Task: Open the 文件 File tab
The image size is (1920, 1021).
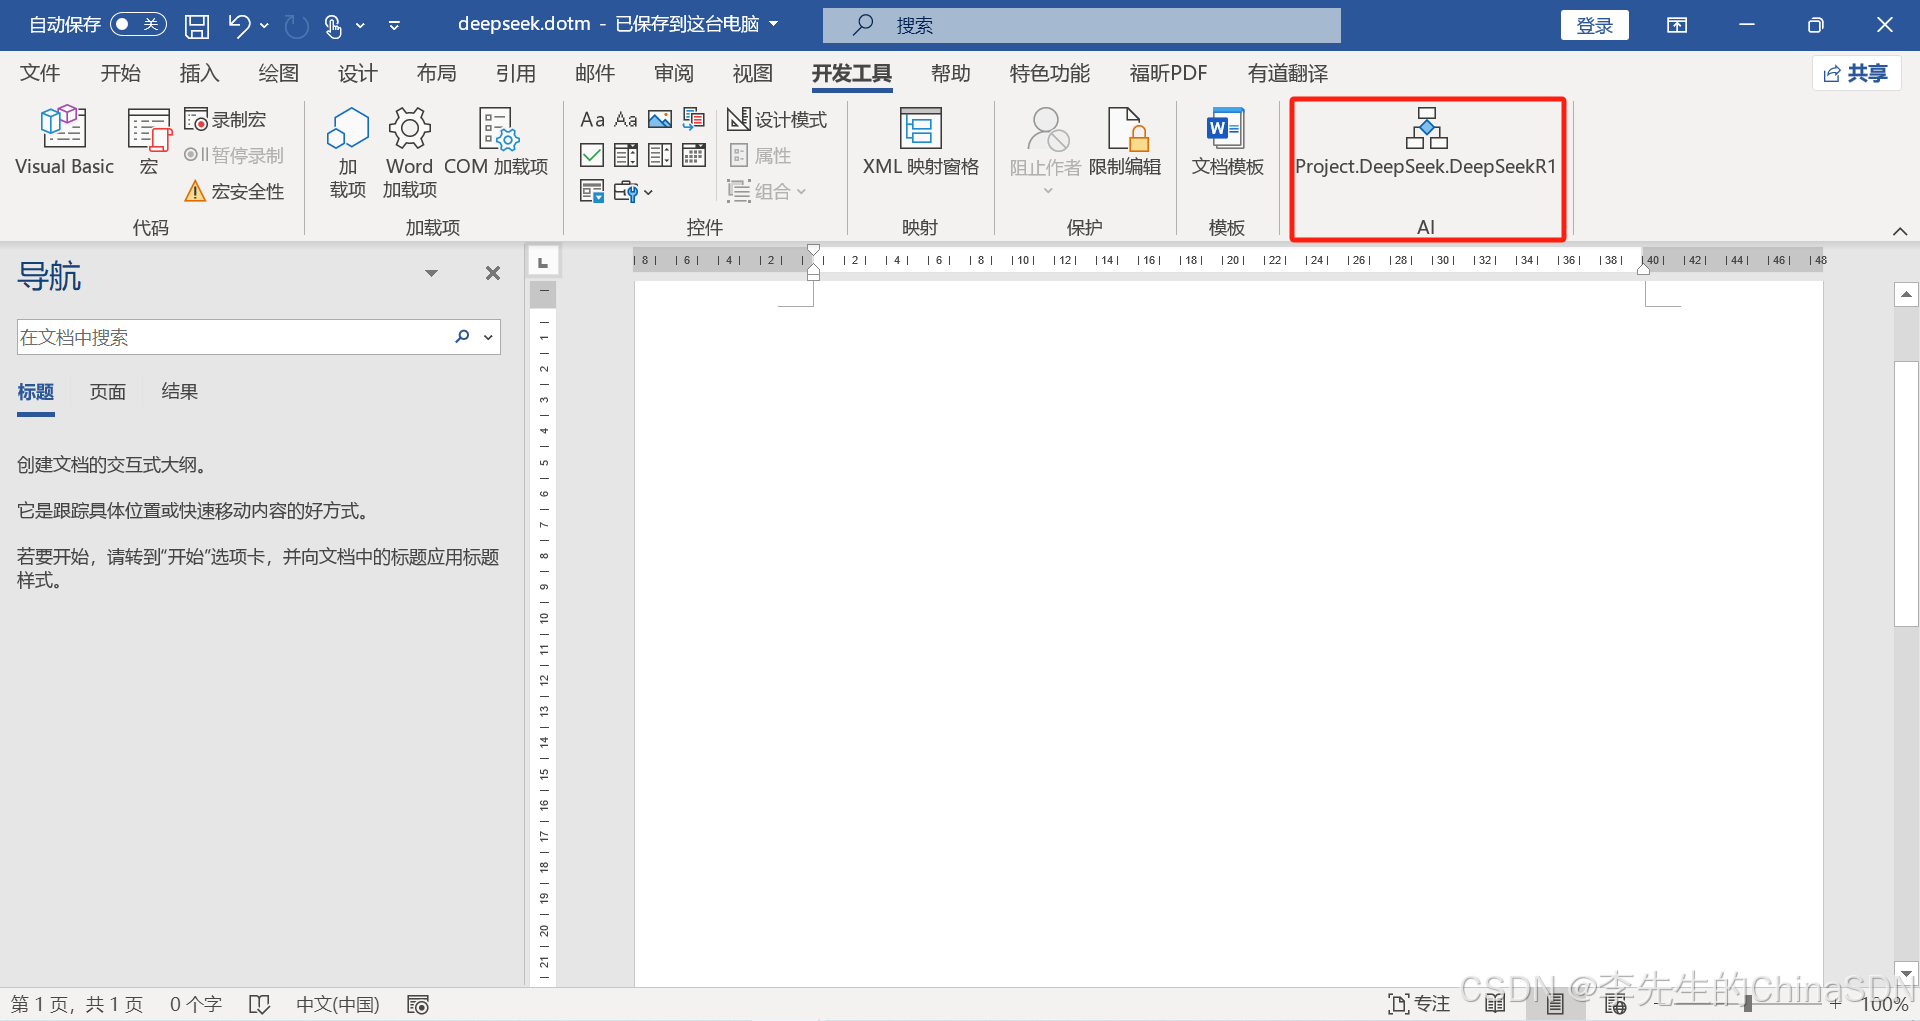Action: click(40, 73)
